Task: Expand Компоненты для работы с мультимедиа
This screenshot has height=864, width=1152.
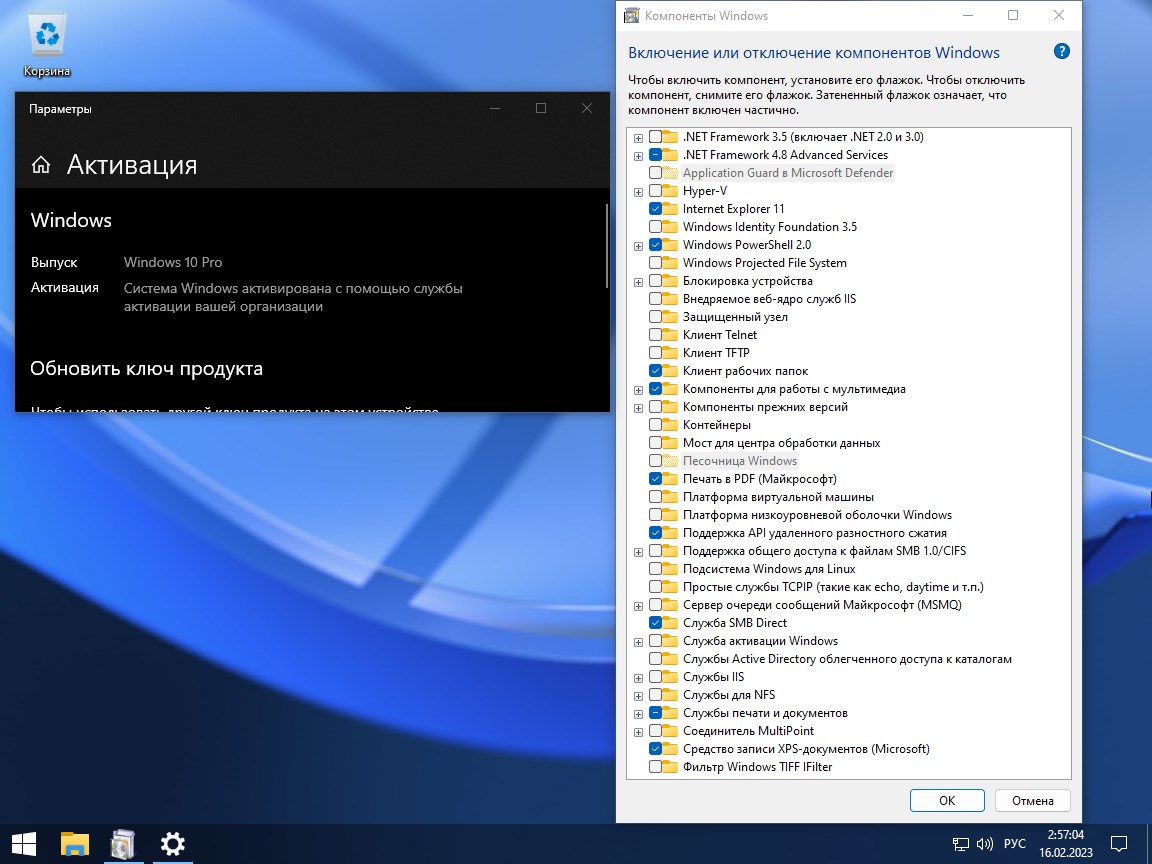Action: (x=638, y=389)
